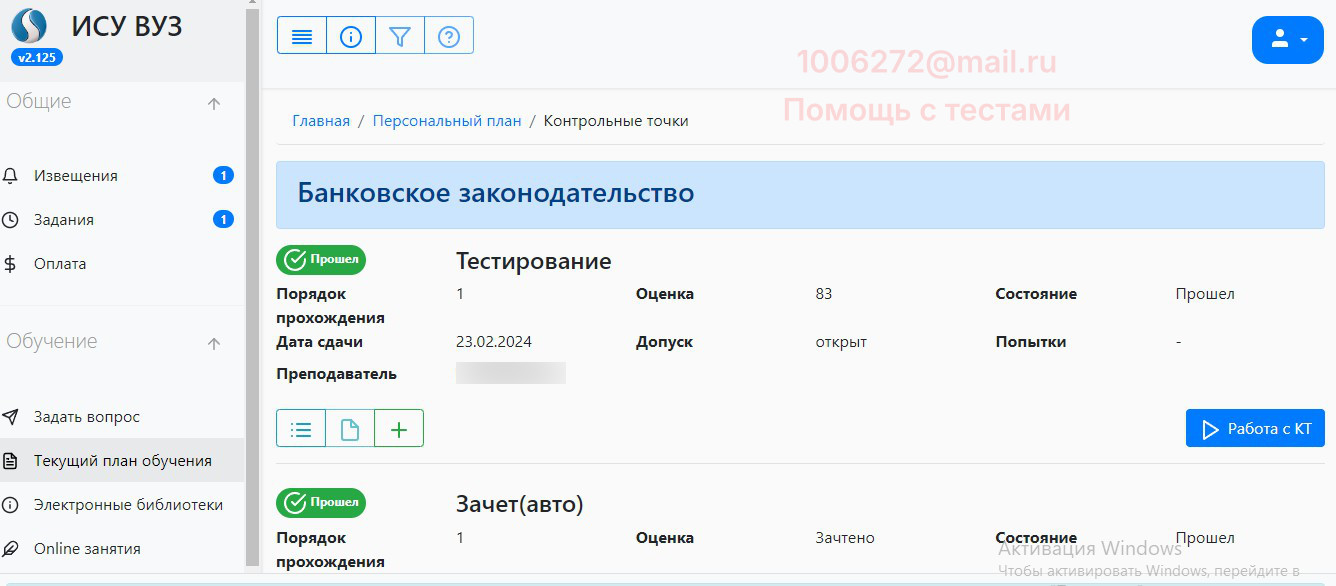Open the user profile dropdown button
The width and height of the screenshot is (1336, 586).
tap(1287, 40)
